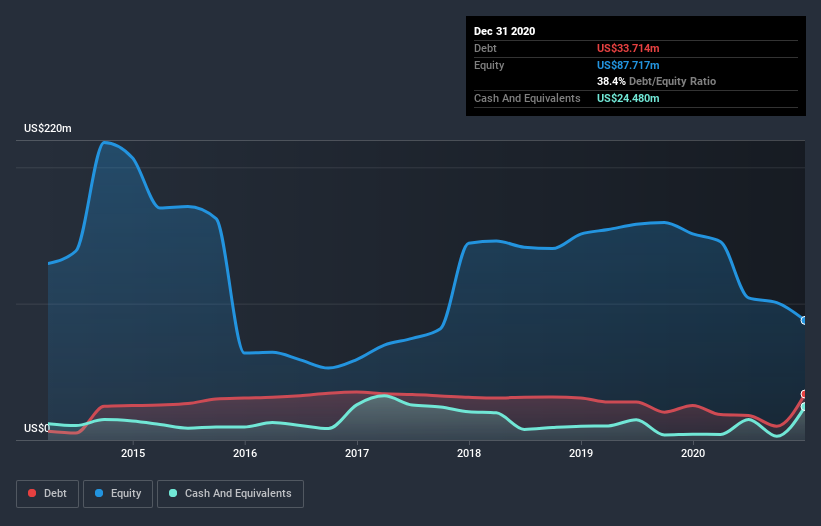Click the 38.4% Debt/Equity Ratio text

click(656, 81)
